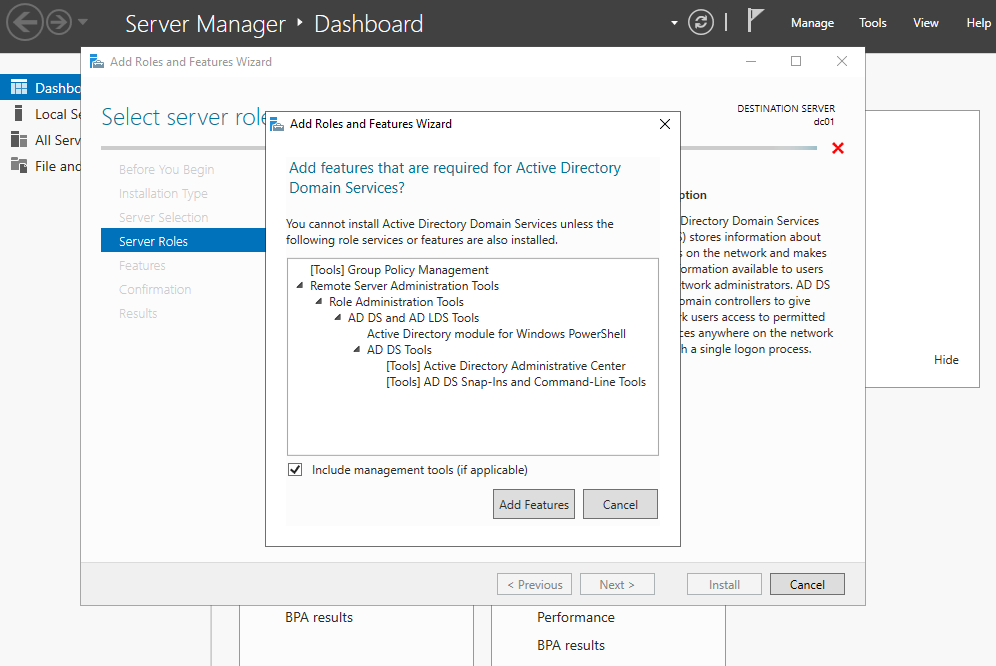Click the Add Features button
This screenshot has width=996, height=666.
coord(534,504)
